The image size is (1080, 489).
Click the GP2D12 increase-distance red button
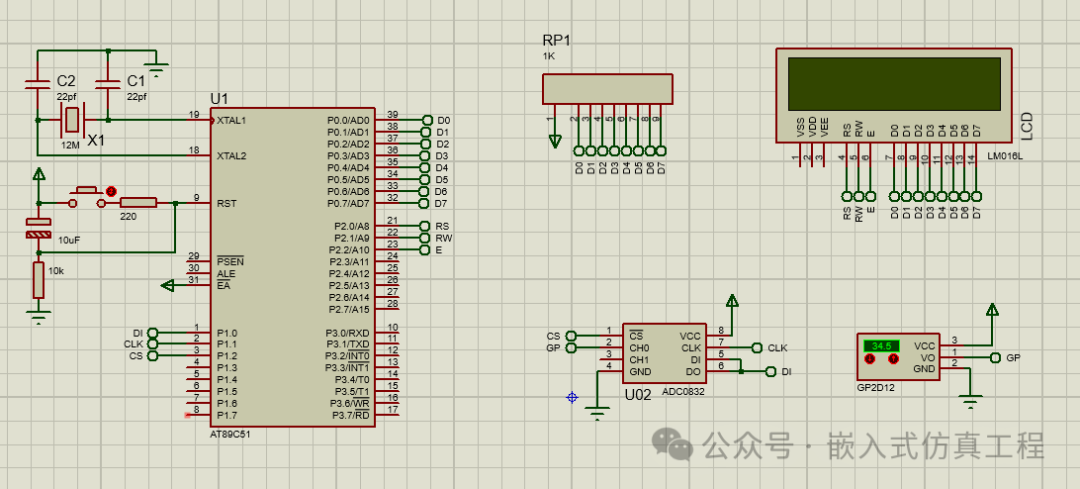[892, 358]
